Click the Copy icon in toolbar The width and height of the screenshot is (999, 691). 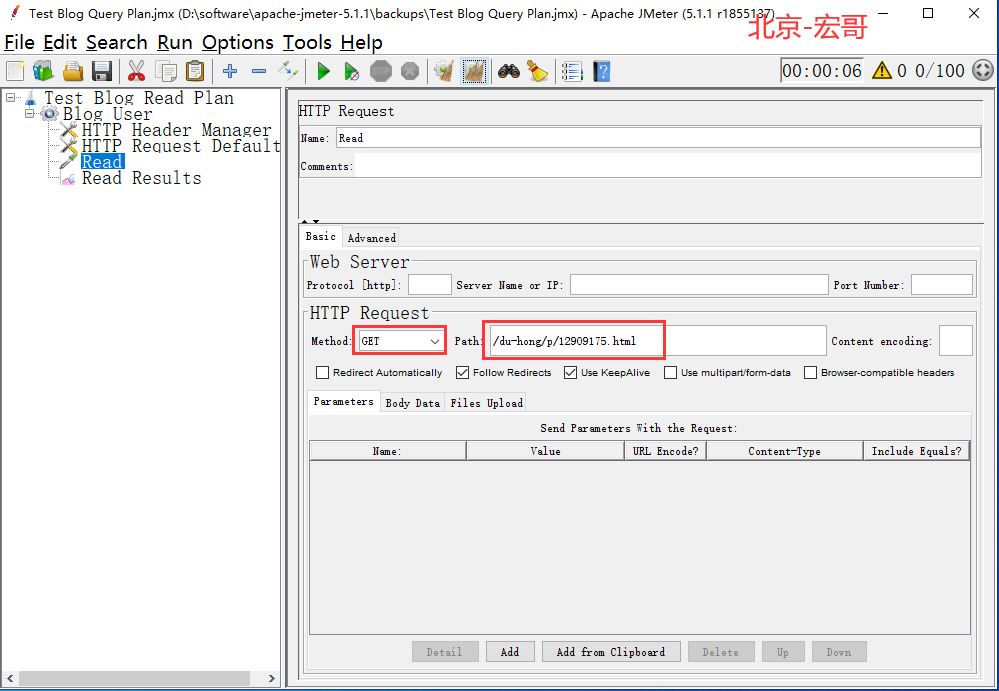tap(166, 71)
